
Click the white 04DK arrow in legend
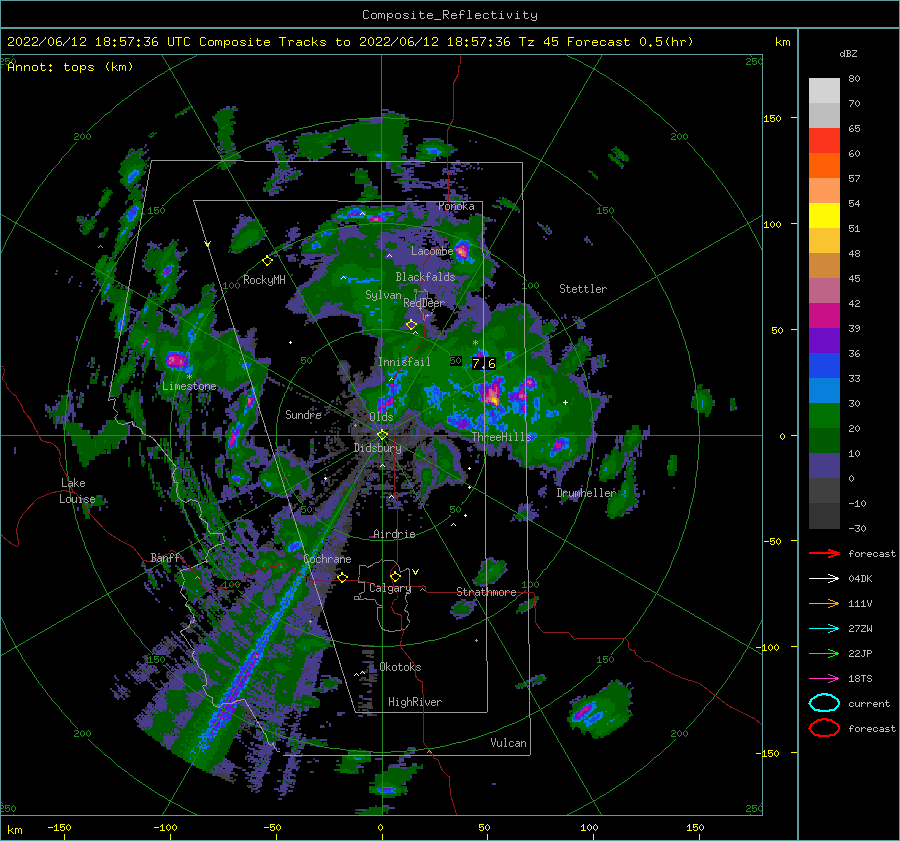(824, 578)
